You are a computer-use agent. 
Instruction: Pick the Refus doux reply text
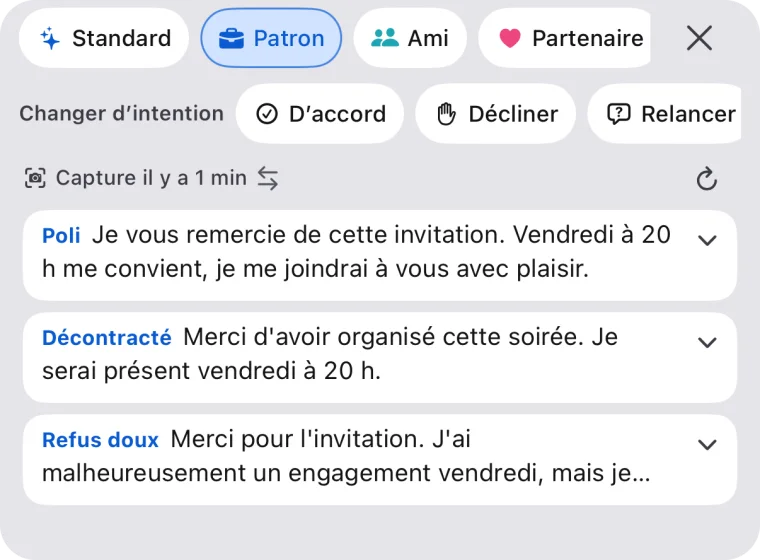(x=346, y=456)
